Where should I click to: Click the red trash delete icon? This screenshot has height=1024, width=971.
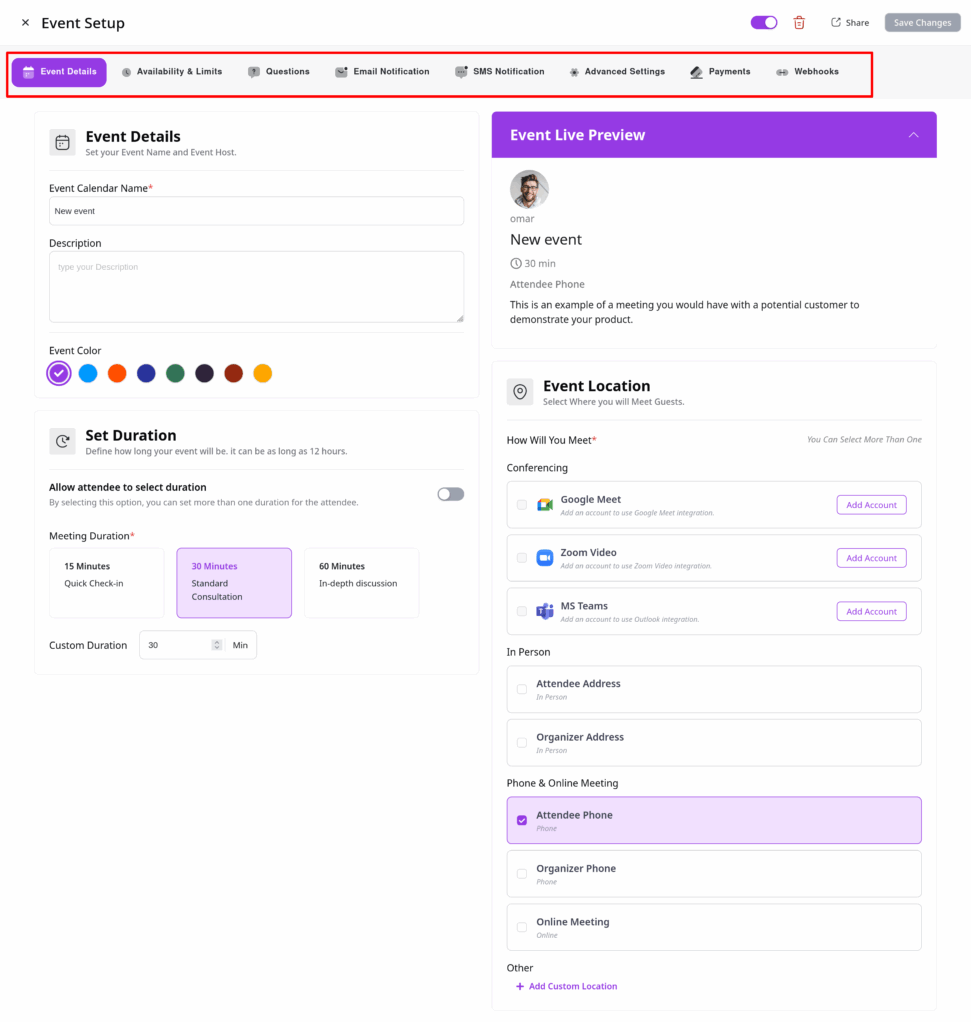tap(799, 23)
